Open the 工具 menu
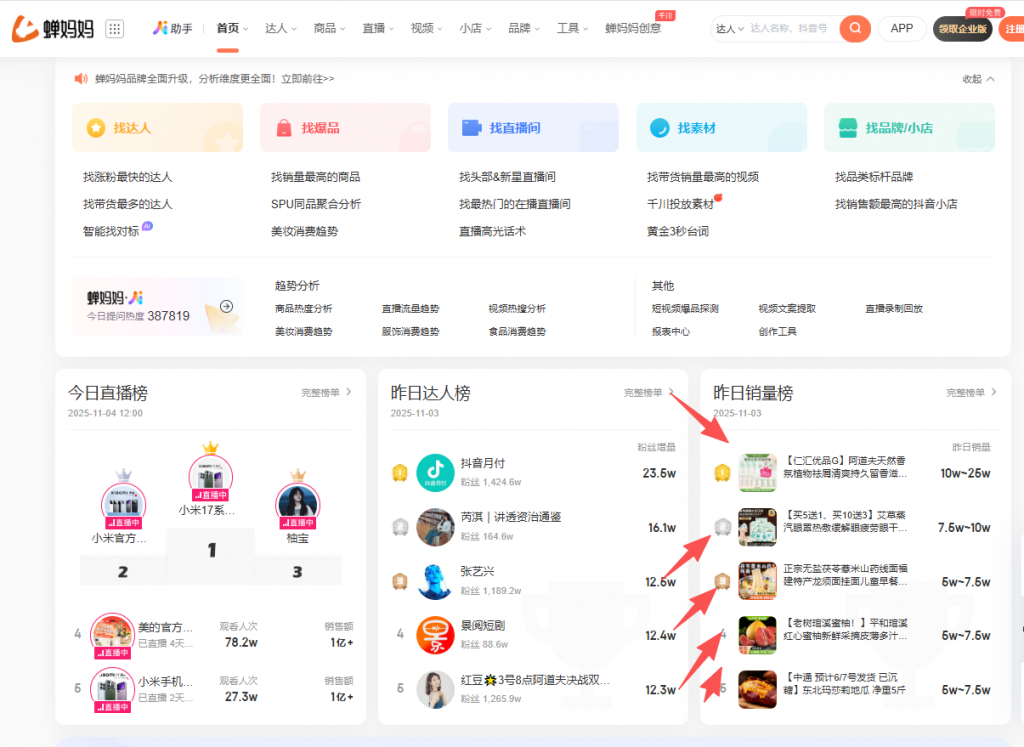 tap(566, 28)
